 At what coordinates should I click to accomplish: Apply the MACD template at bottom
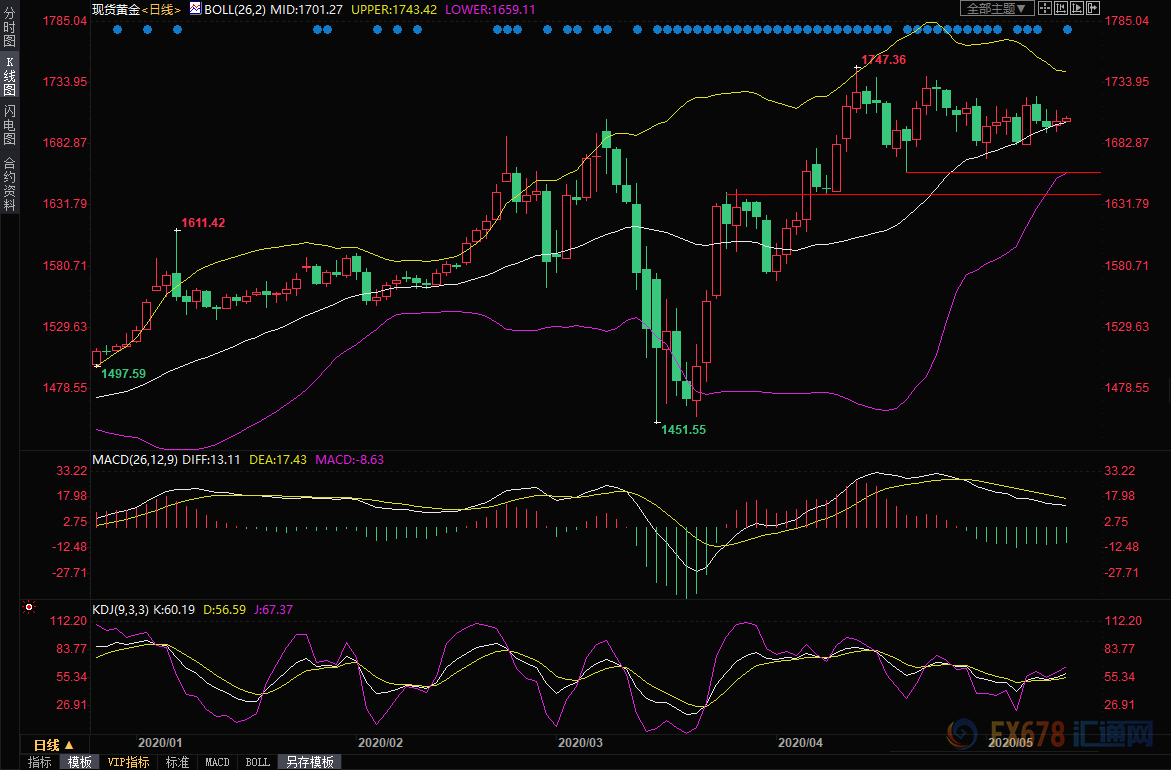click(x=217, y=762)
